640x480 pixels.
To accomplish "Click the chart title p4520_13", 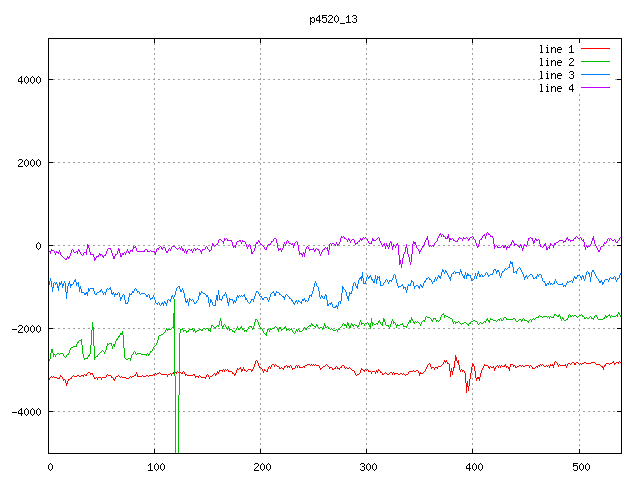I will click(x=333, y=19).
